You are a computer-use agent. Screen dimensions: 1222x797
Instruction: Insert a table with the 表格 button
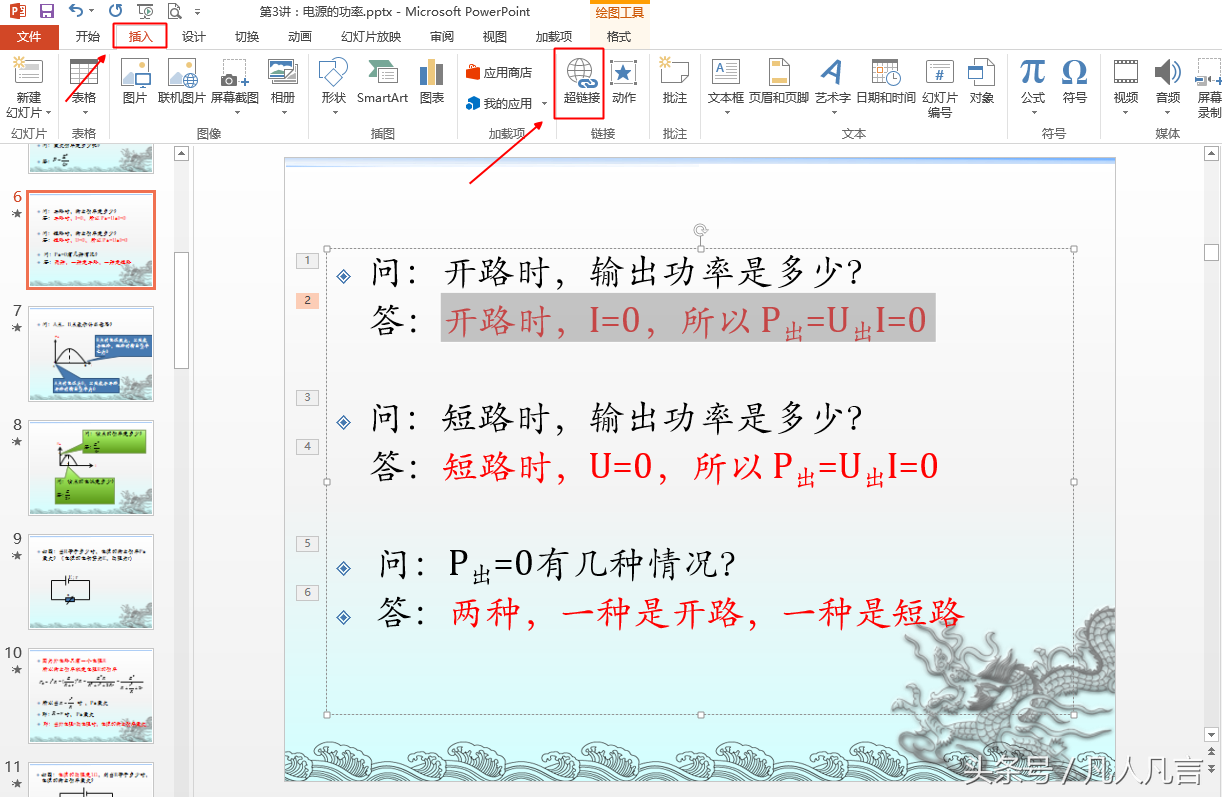click(84, 85)
